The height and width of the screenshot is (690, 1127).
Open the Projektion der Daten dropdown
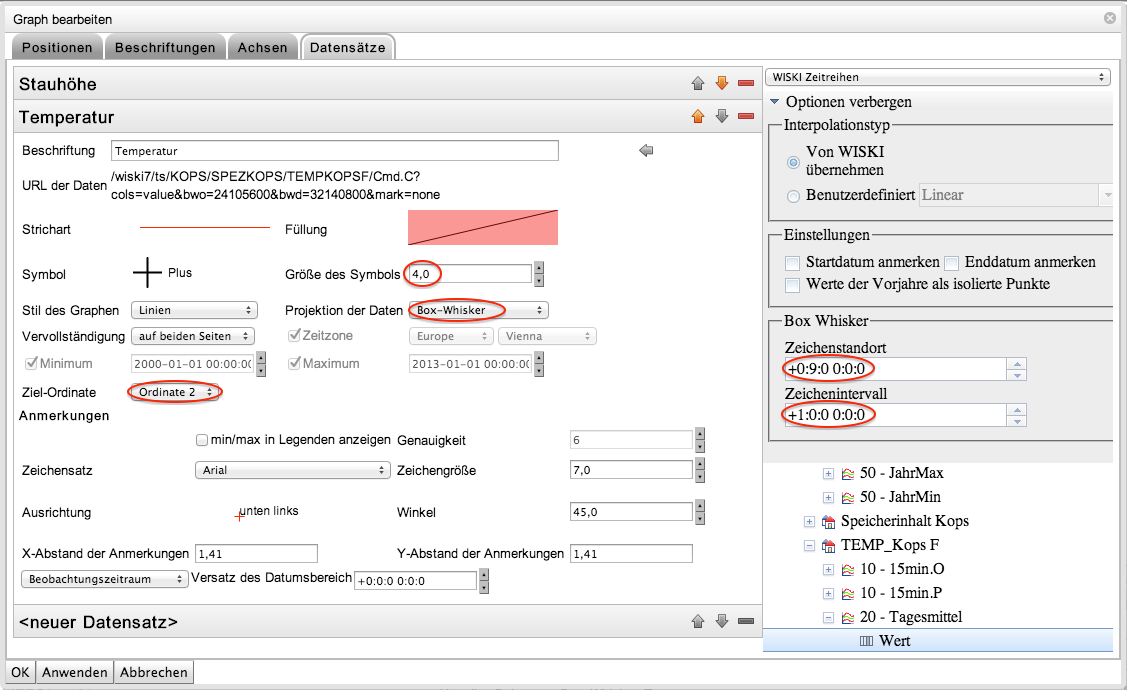[x=479, y=310]
